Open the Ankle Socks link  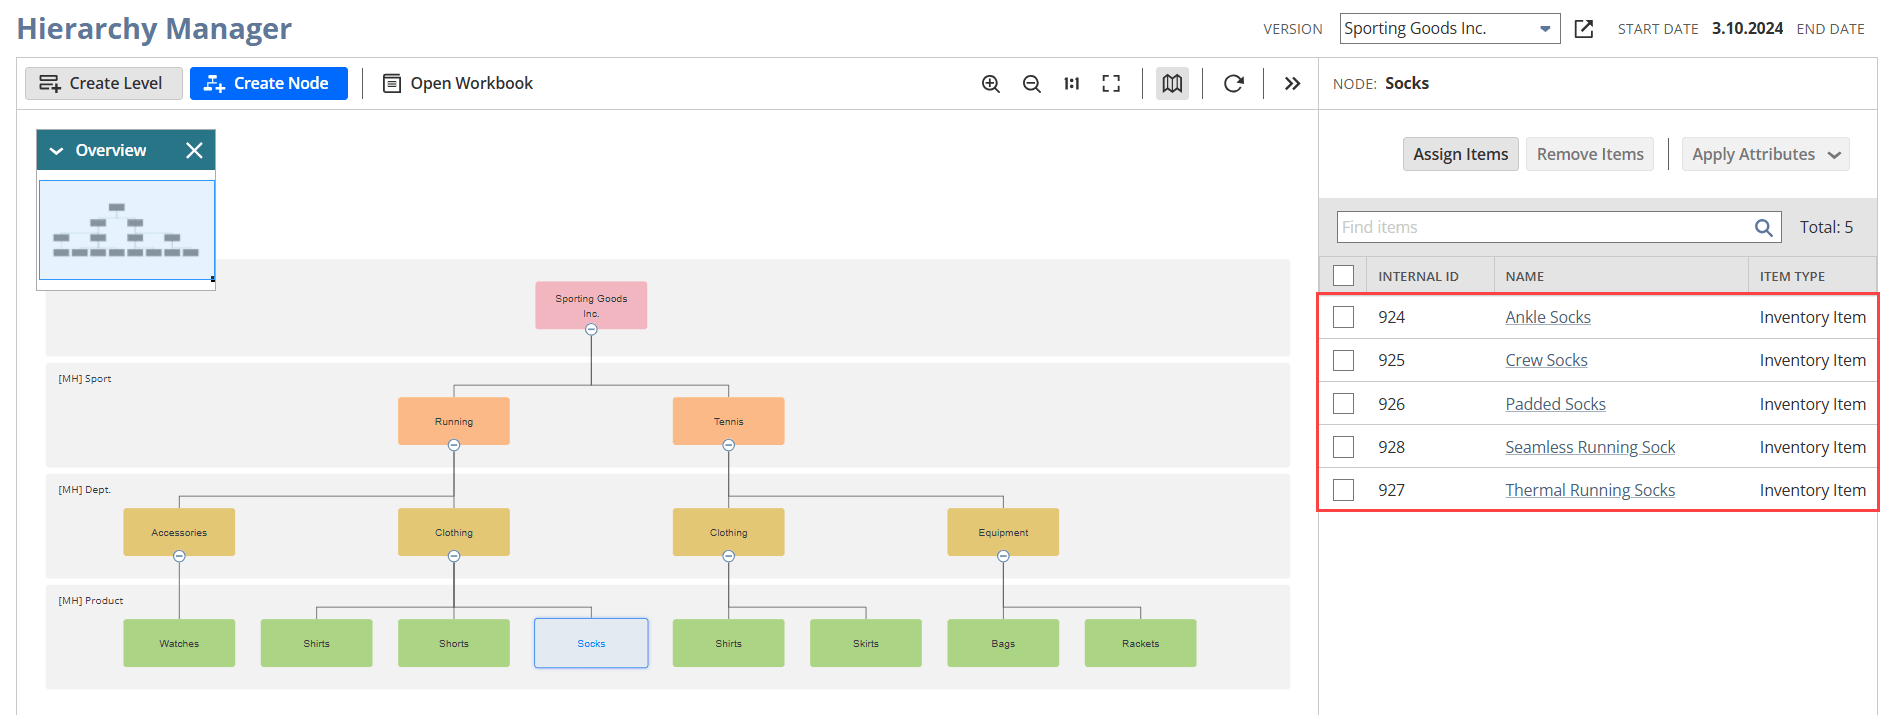[x=1547, y=317]
